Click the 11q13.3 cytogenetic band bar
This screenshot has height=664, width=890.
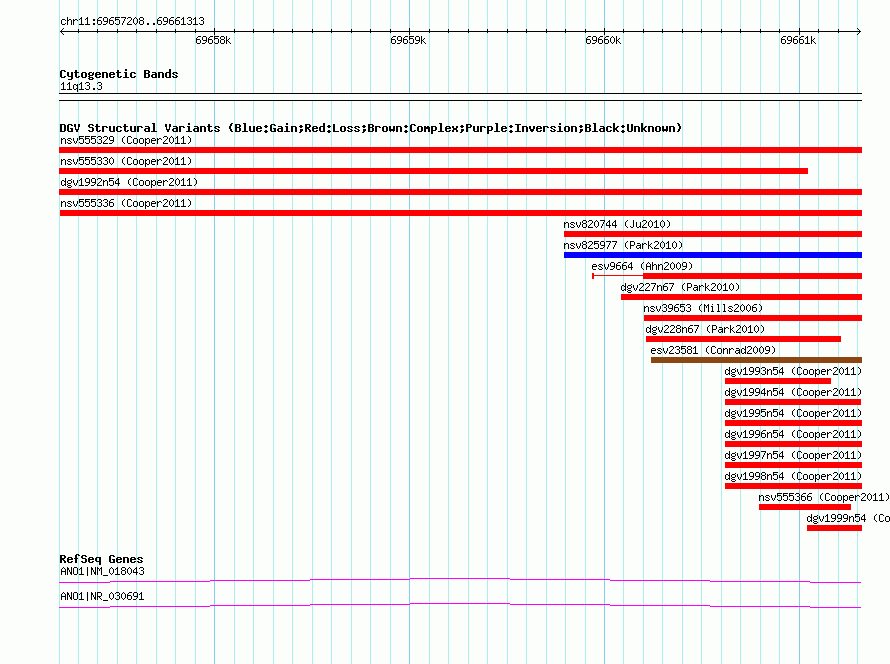(460, 97)
